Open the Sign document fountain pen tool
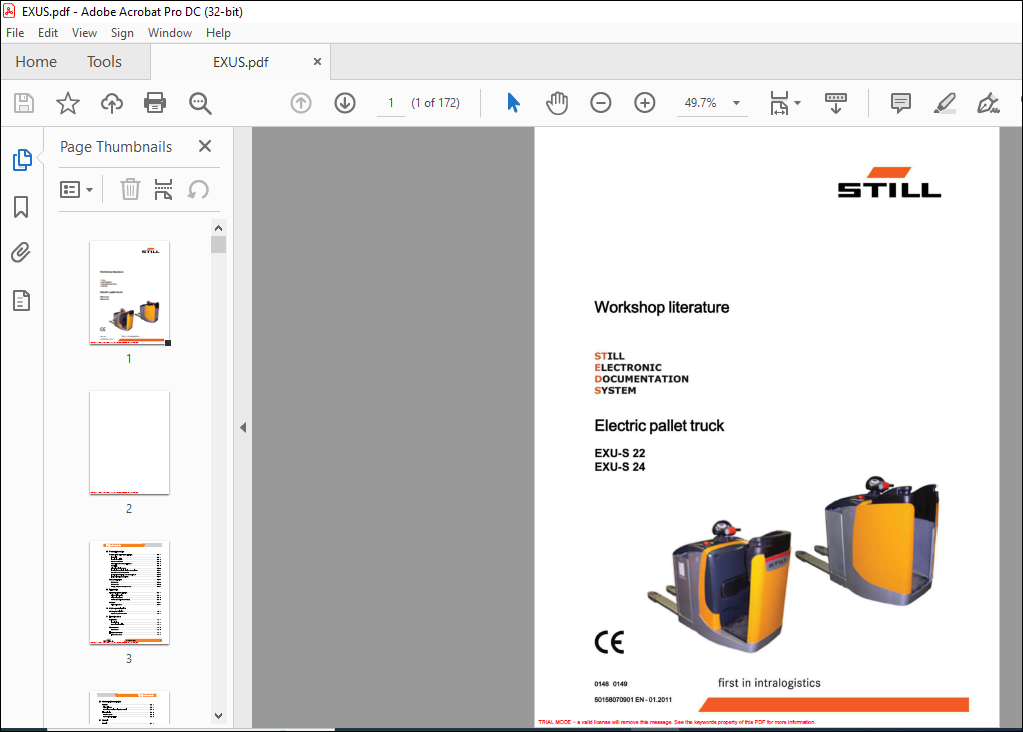The width and height of the screenshot is (1023, 732). (988, 103)
